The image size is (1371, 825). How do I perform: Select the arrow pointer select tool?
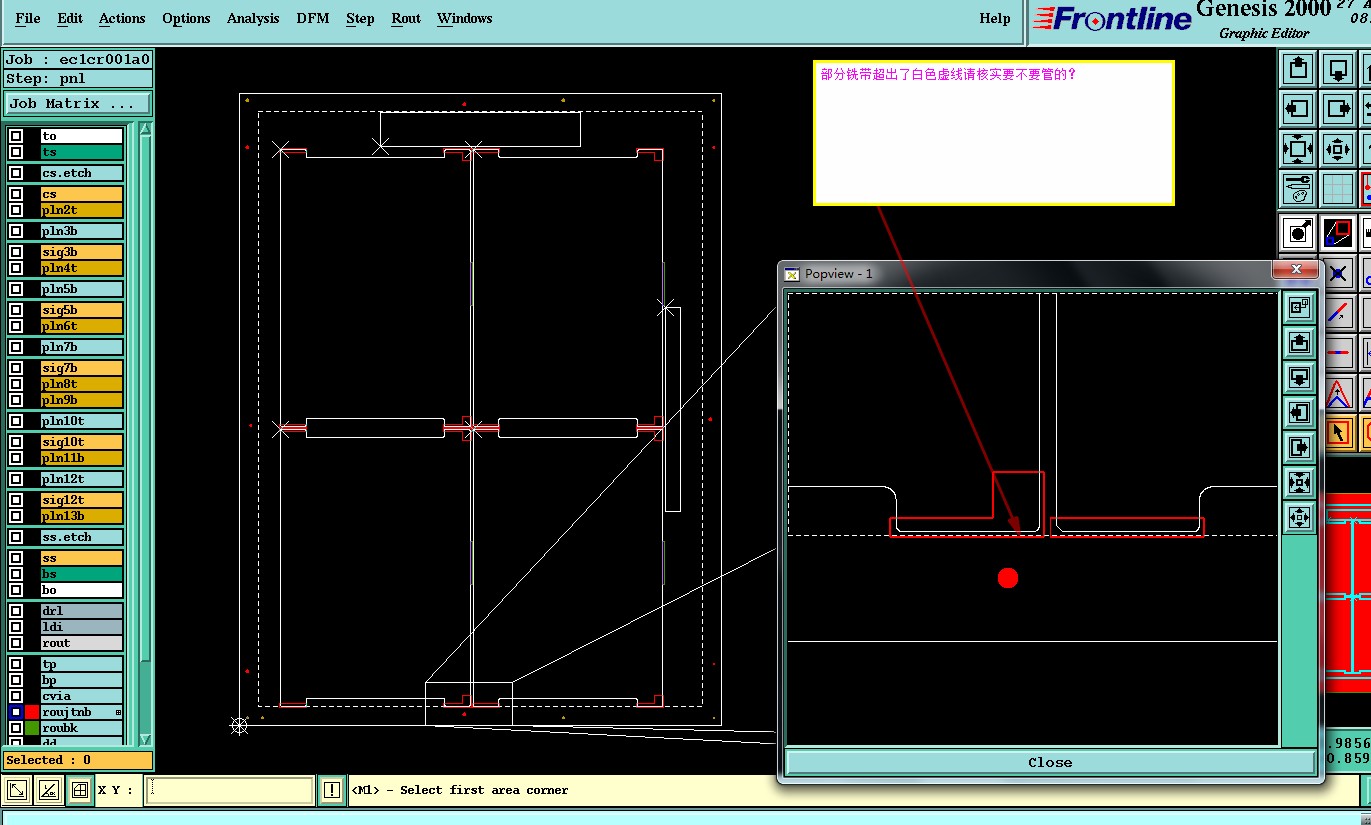(1338, 433)
